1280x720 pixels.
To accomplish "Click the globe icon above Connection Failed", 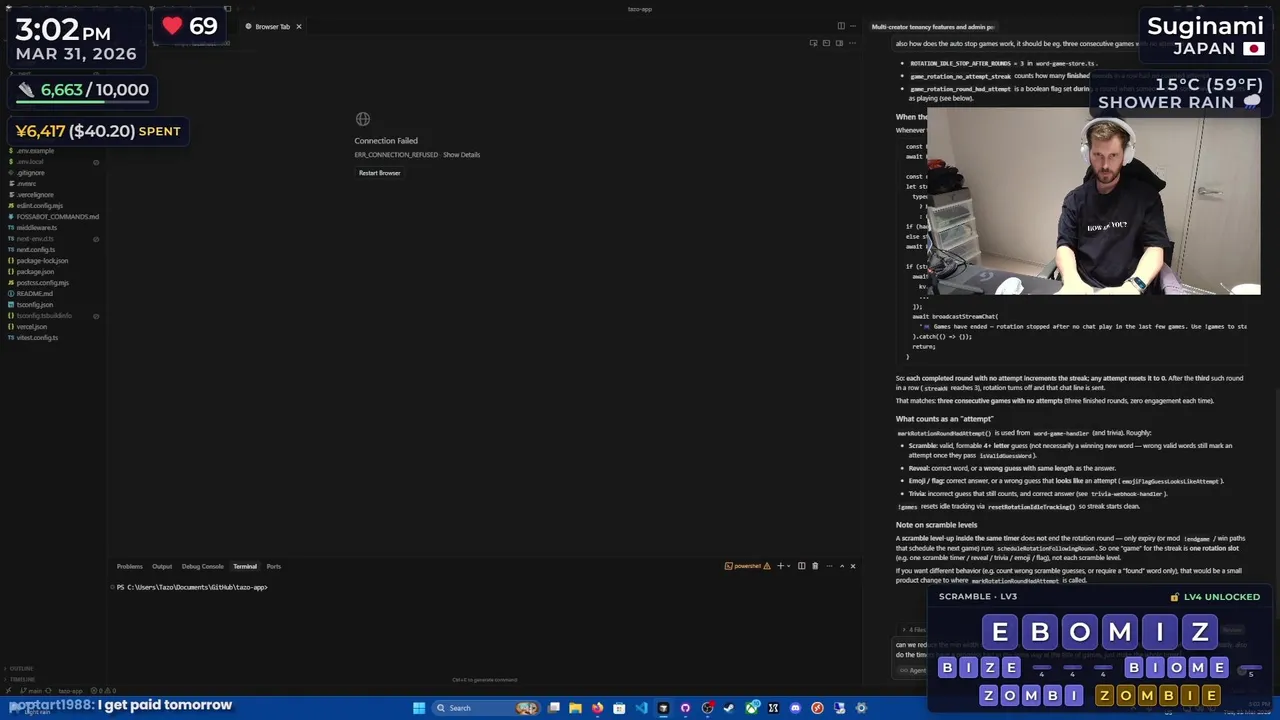I will 363,119.
